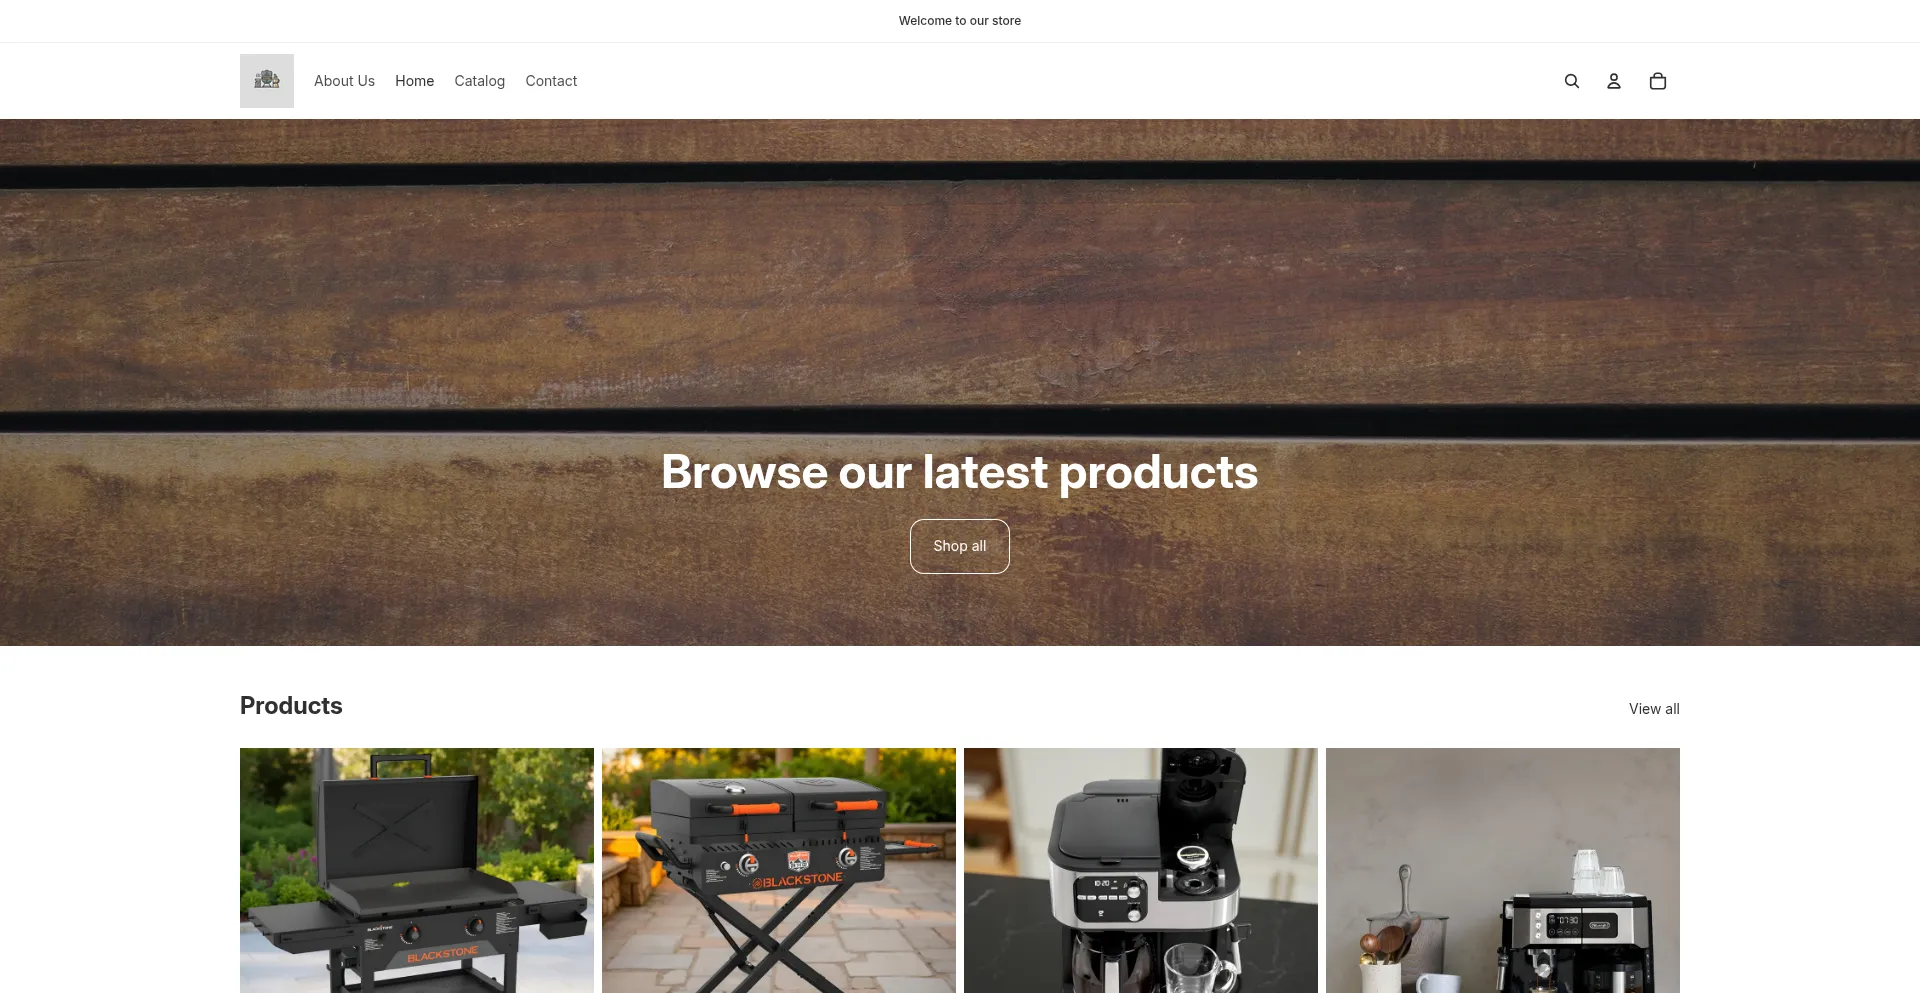Click the wooden plank hero banner image

point(960,300)
